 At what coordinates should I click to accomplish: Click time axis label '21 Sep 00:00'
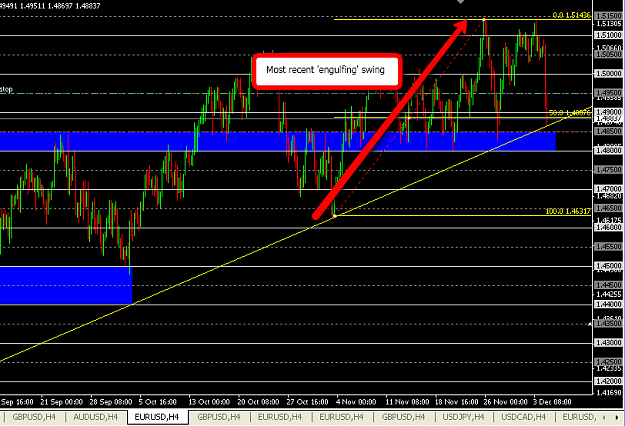[61, 402]
